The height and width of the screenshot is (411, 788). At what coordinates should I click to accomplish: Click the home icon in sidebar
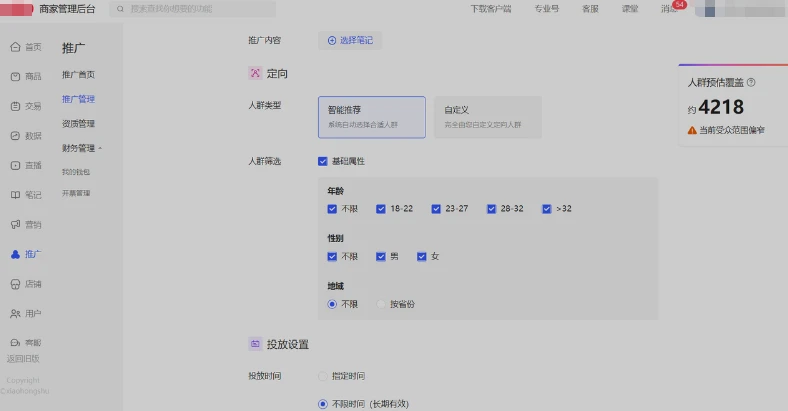tap(16, 47)
